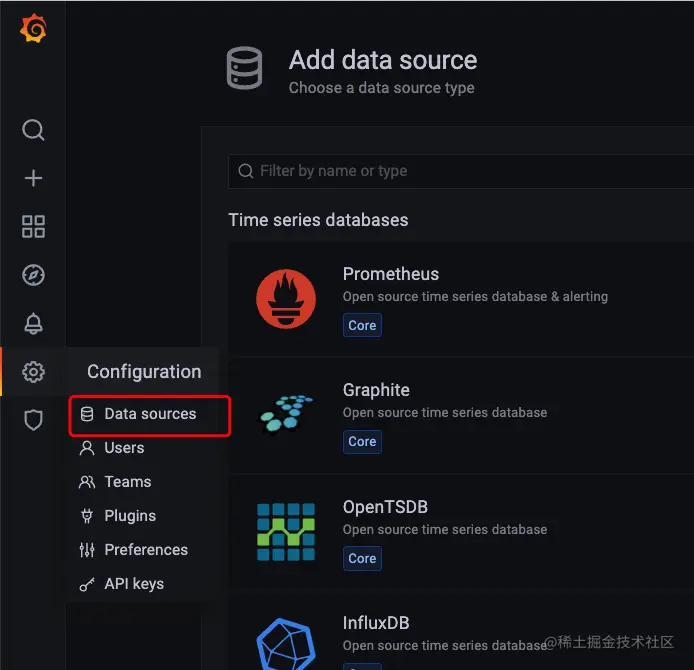Open the Server Admin shield icon
The width and height of the screenshot is (694, 670).
point(33,420)
